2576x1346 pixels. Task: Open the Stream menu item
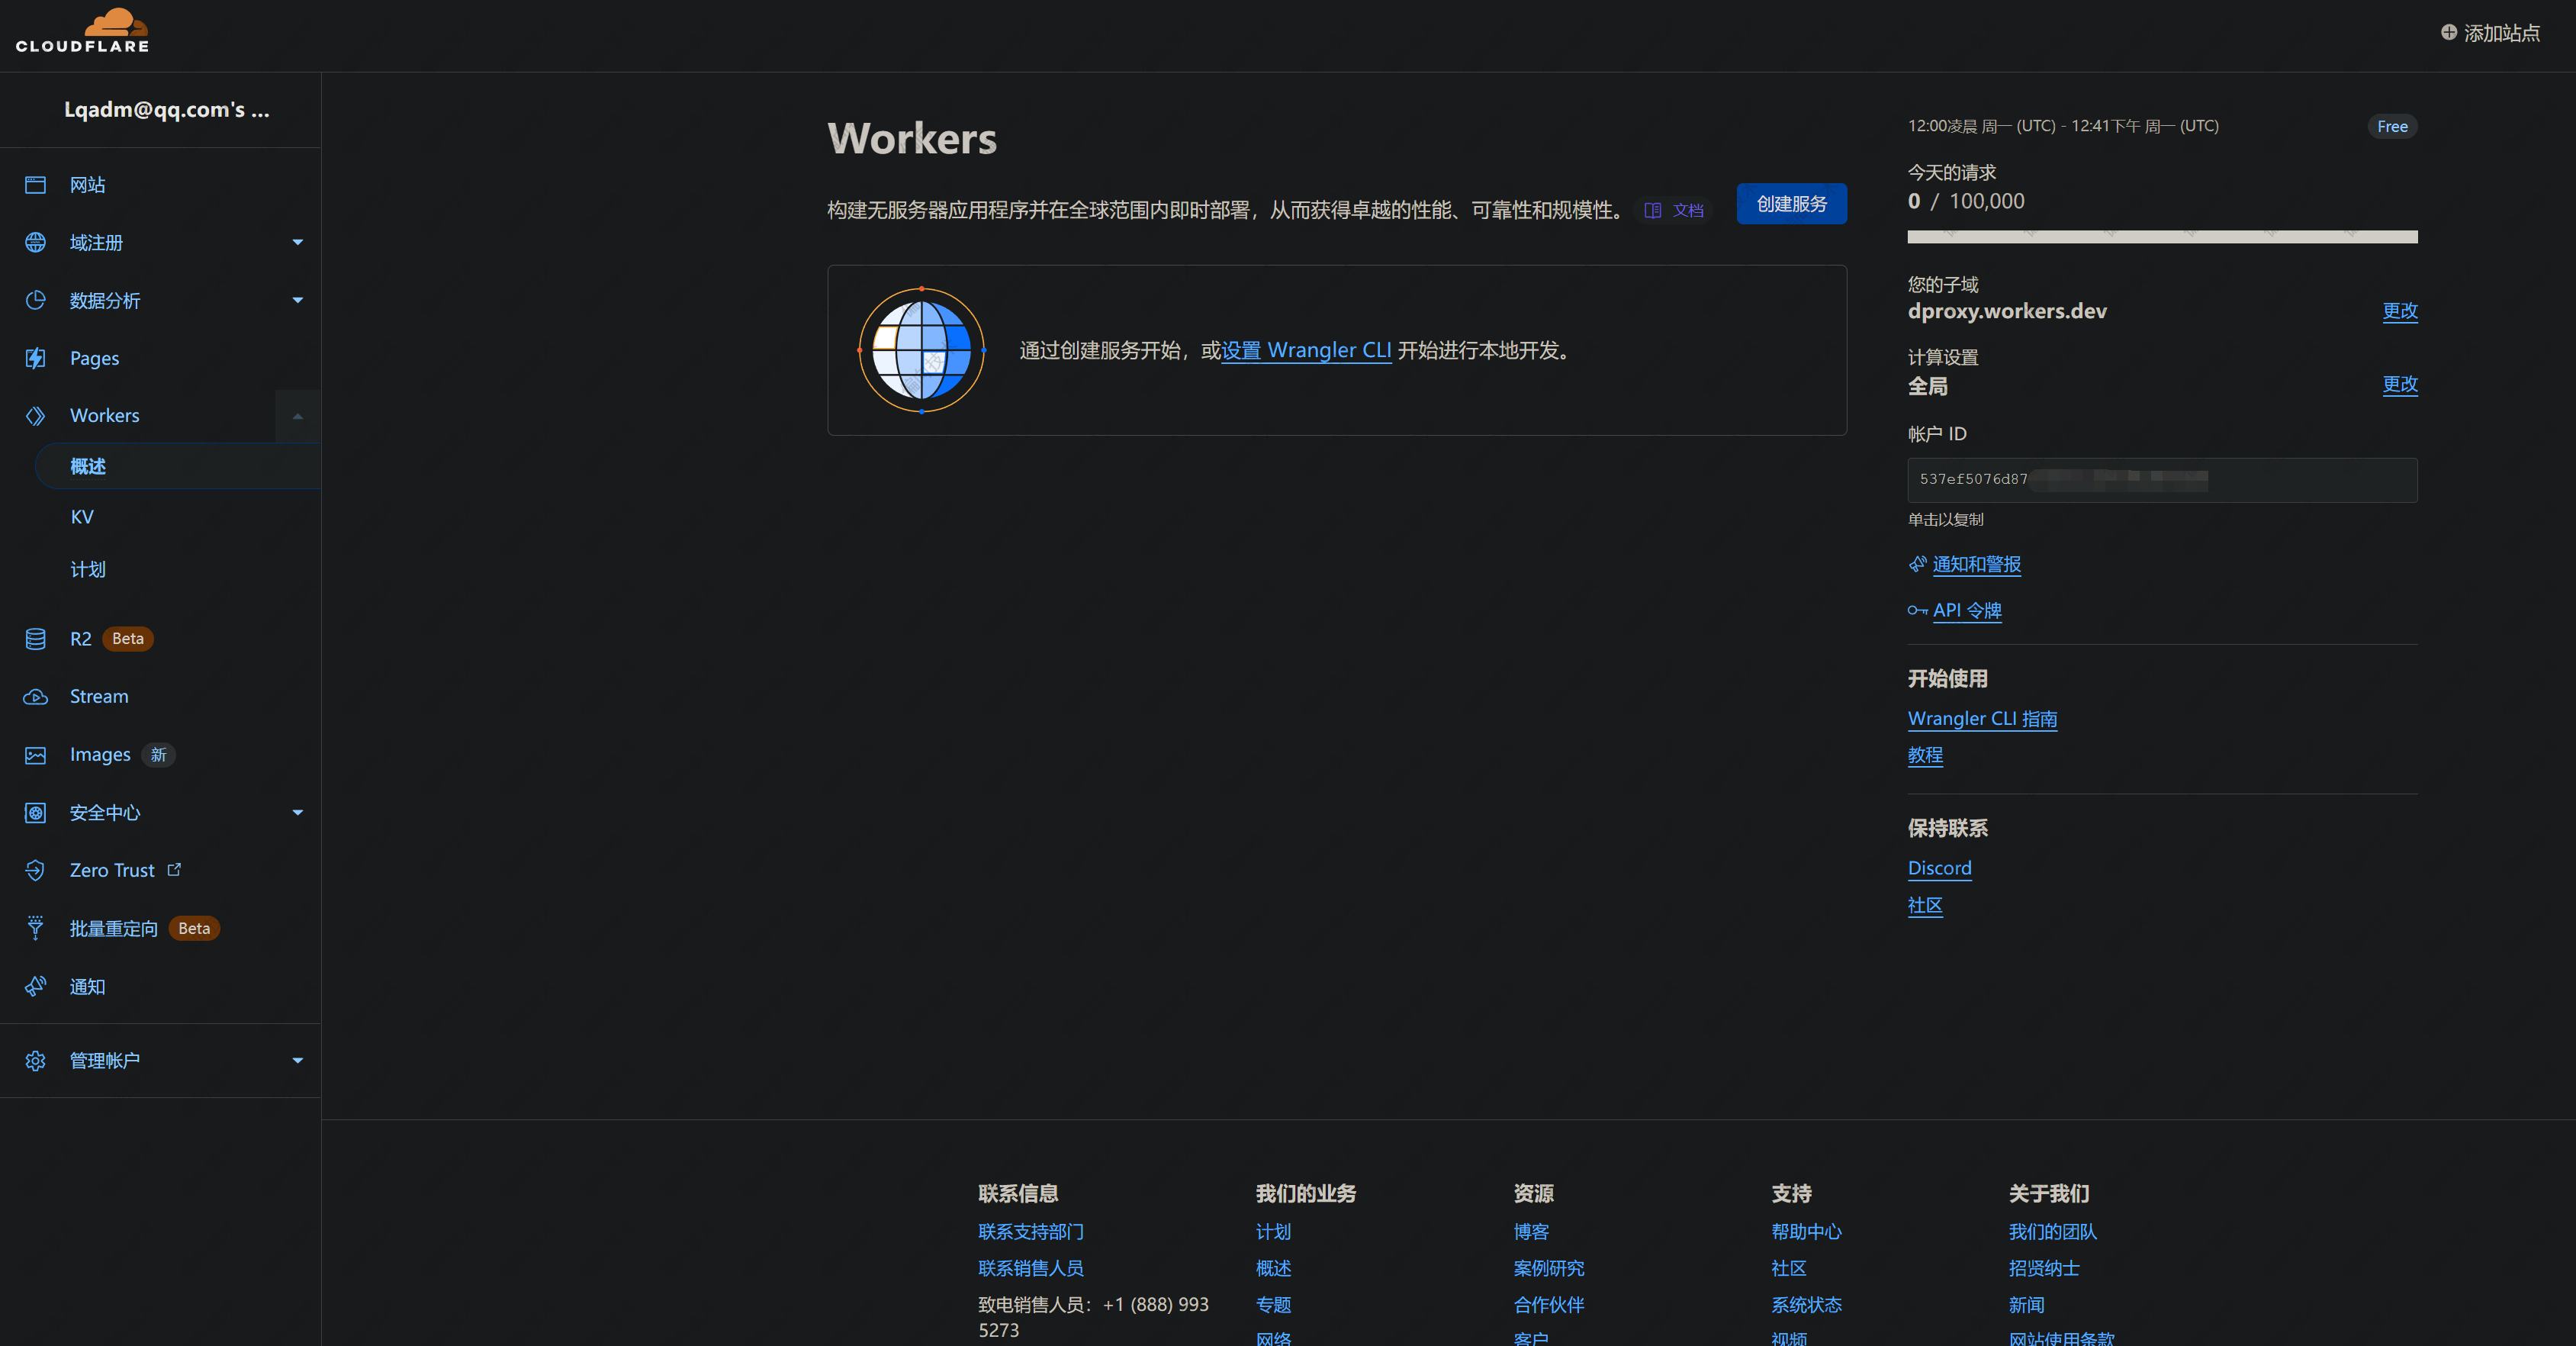coord(99,696)
